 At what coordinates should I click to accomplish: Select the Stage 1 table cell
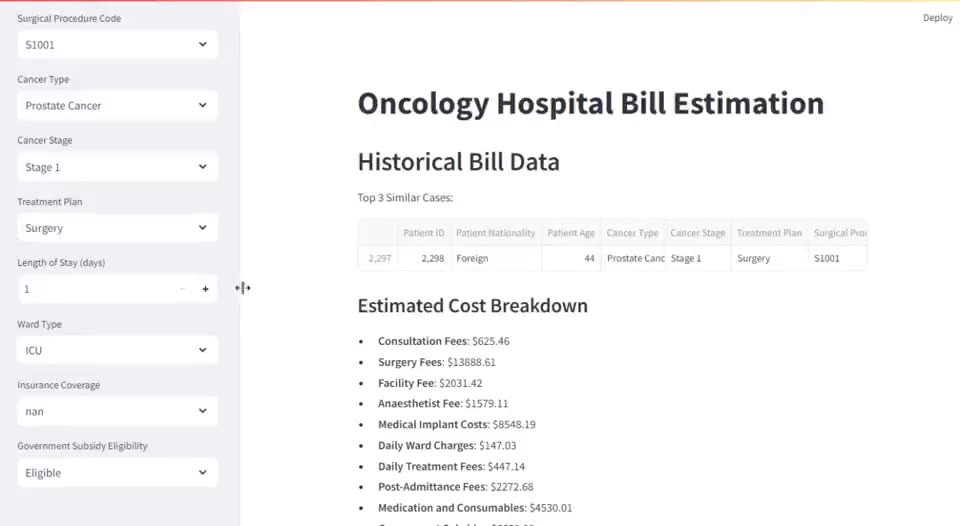698,258
